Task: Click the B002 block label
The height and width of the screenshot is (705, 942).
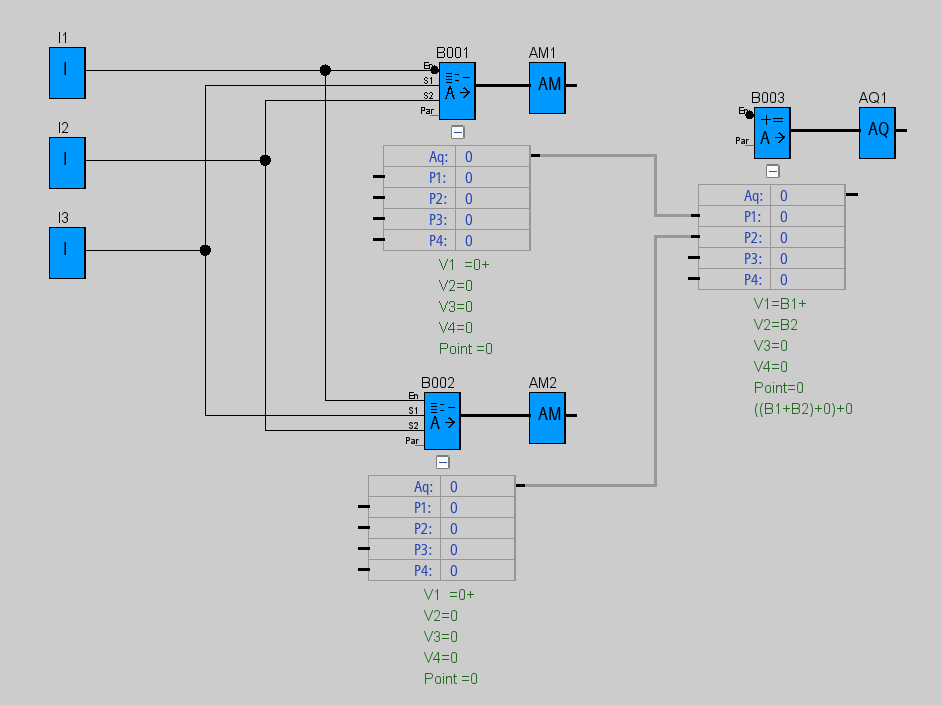Action: pyautogui.click(x=438, y=383)
